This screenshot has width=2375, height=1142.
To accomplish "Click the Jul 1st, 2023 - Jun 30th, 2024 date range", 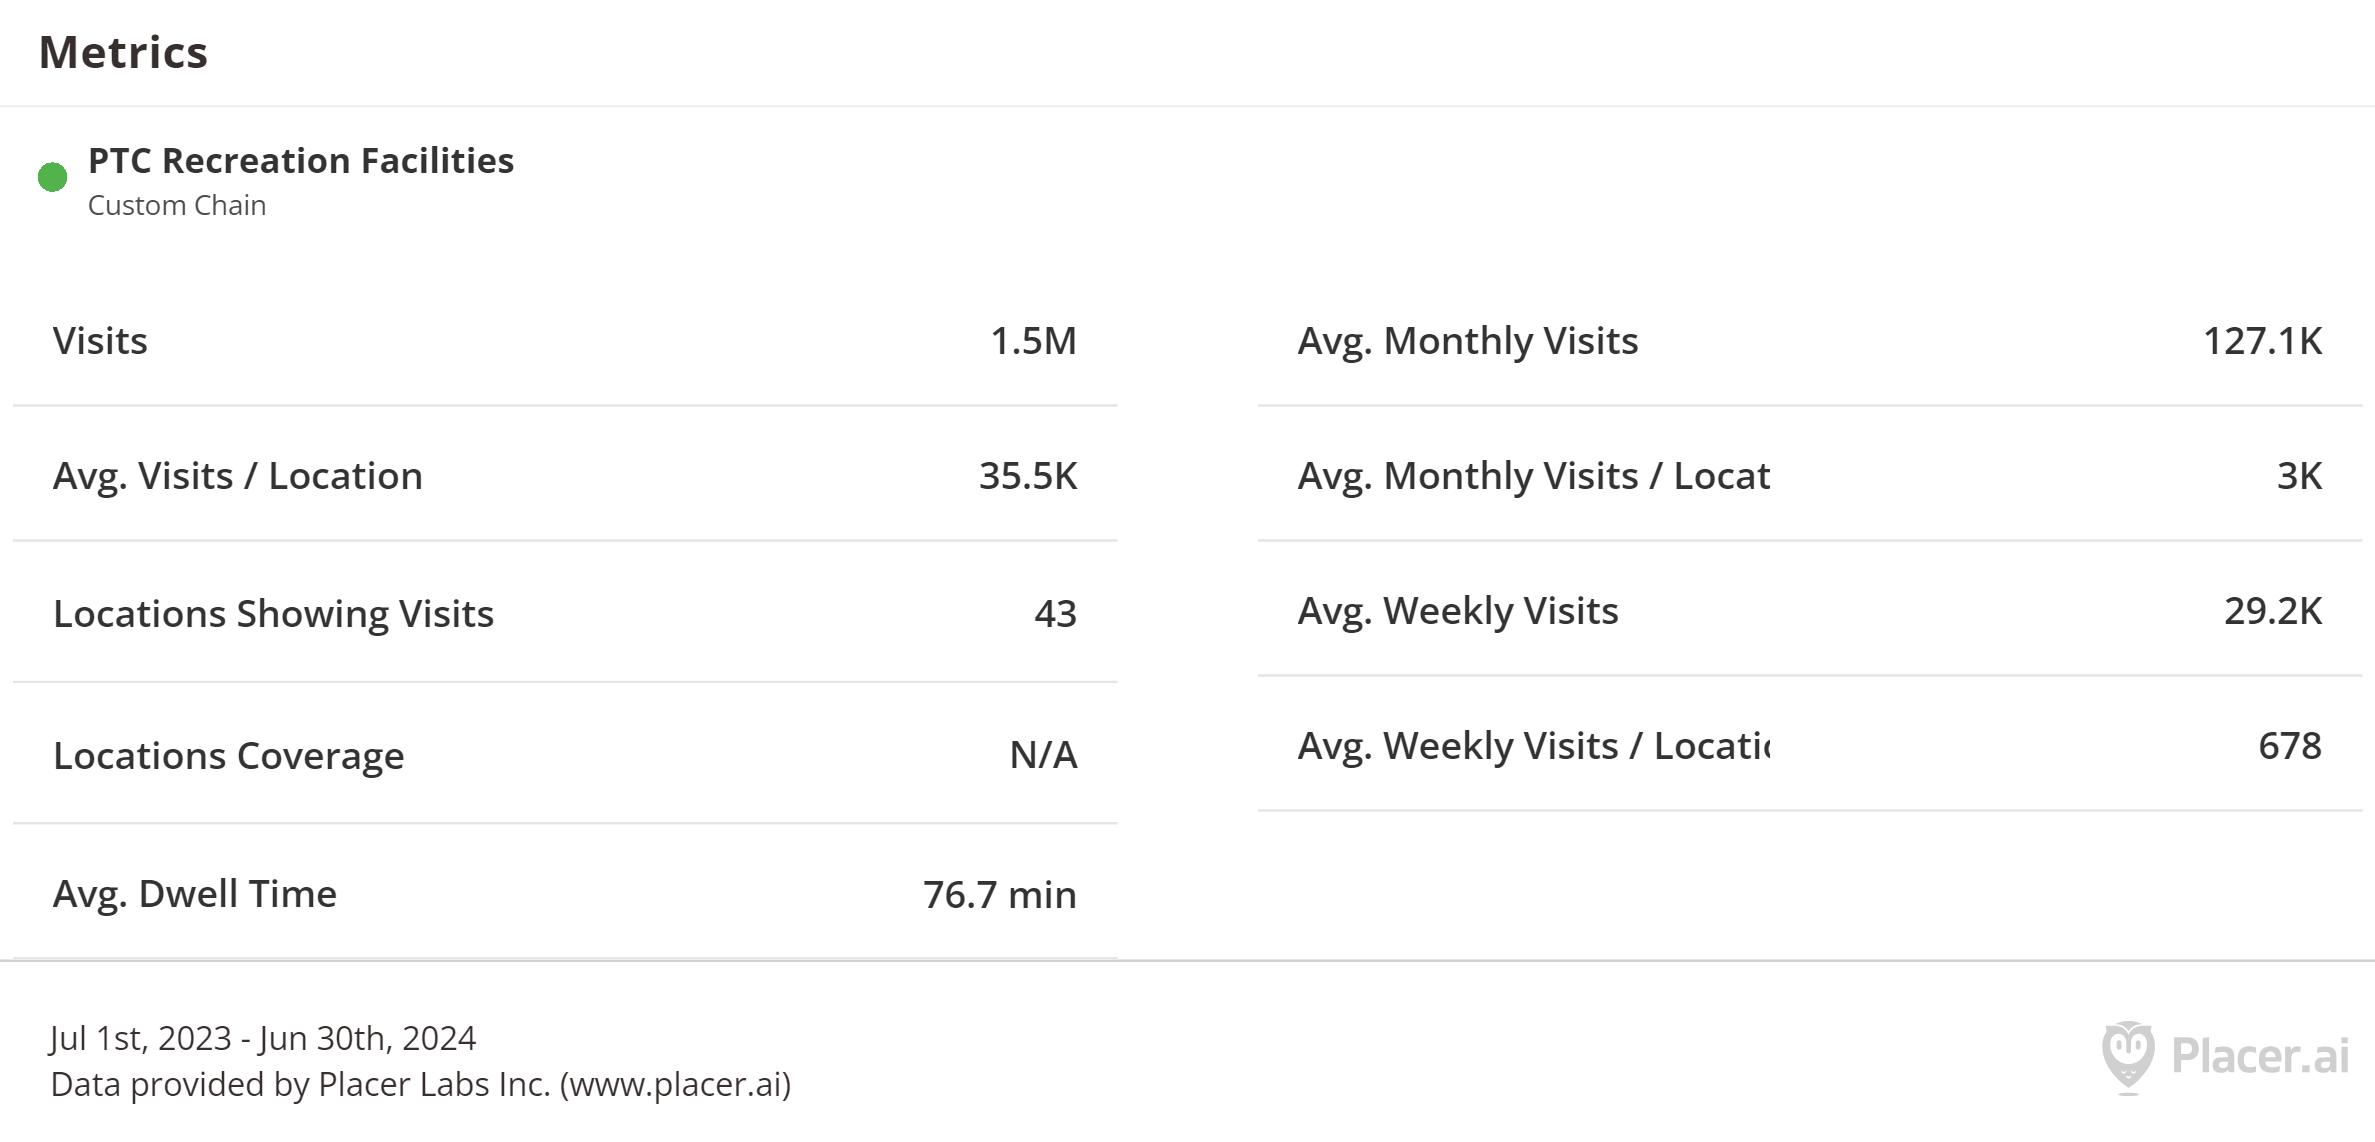I will pos(263,1038).
